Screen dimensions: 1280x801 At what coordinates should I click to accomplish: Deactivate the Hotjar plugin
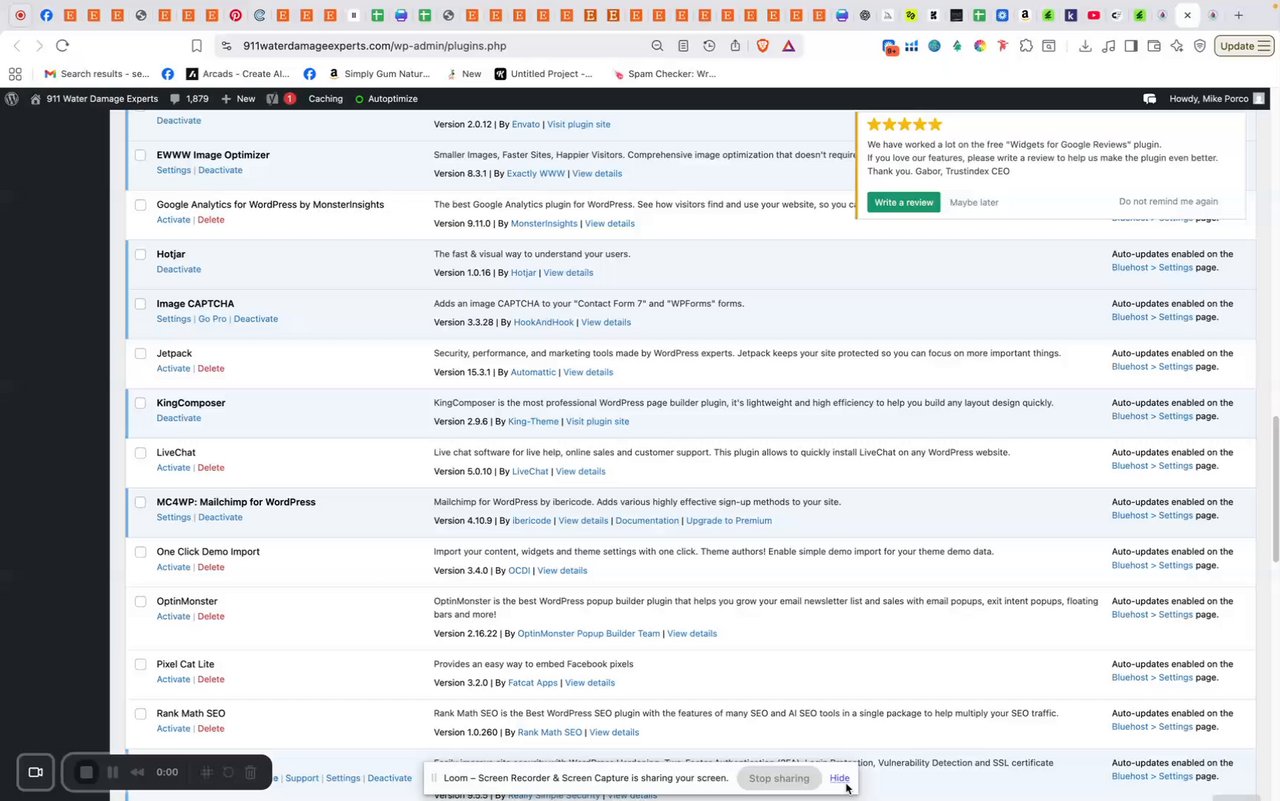point(179,270)
